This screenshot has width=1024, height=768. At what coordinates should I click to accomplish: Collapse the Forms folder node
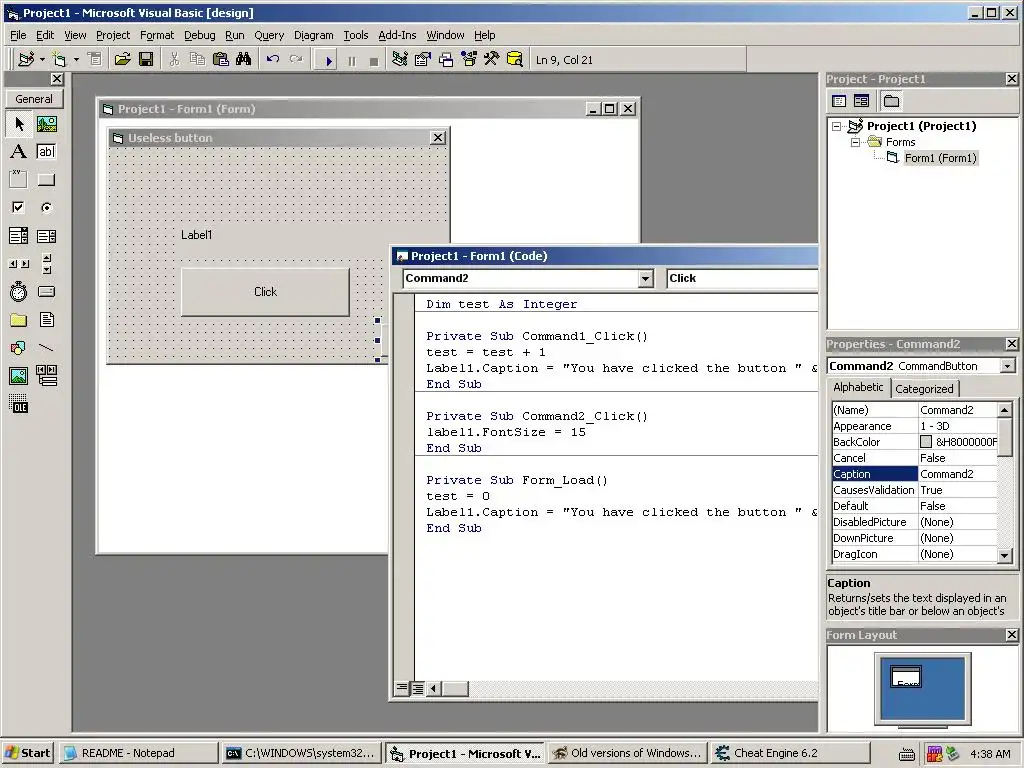855,142
